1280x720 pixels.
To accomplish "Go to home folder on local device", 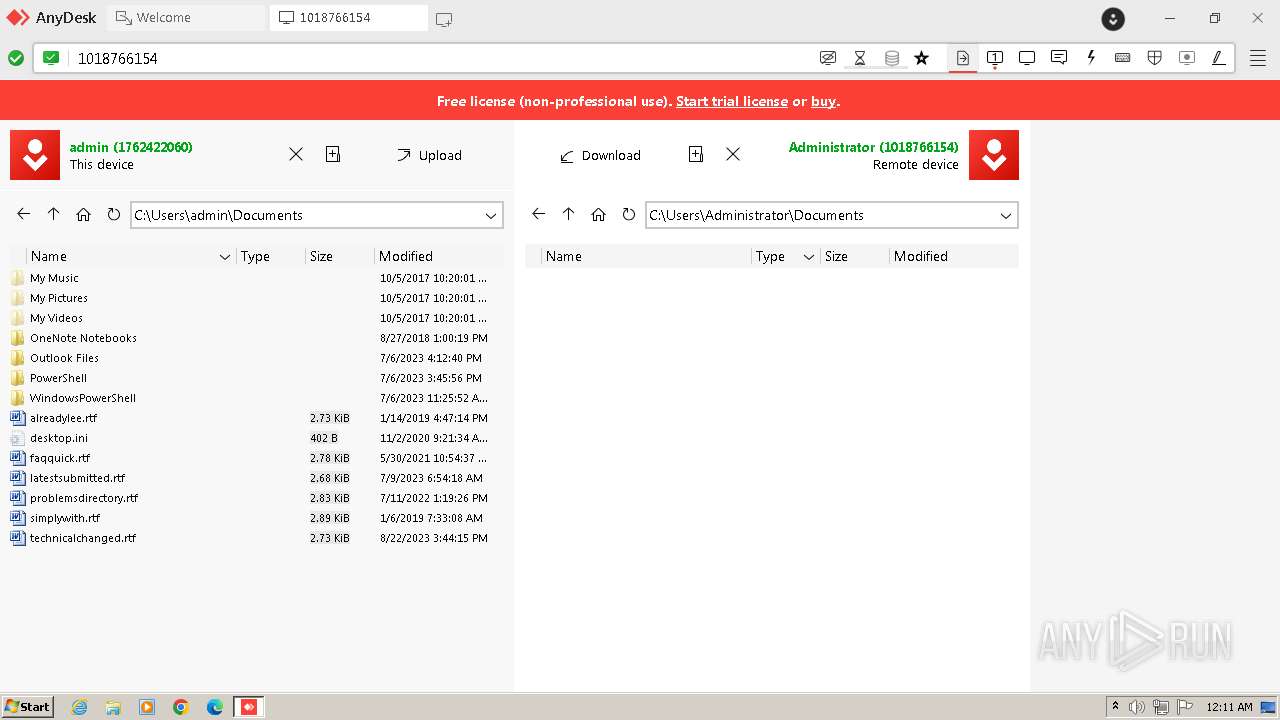I will pos(84,214).
